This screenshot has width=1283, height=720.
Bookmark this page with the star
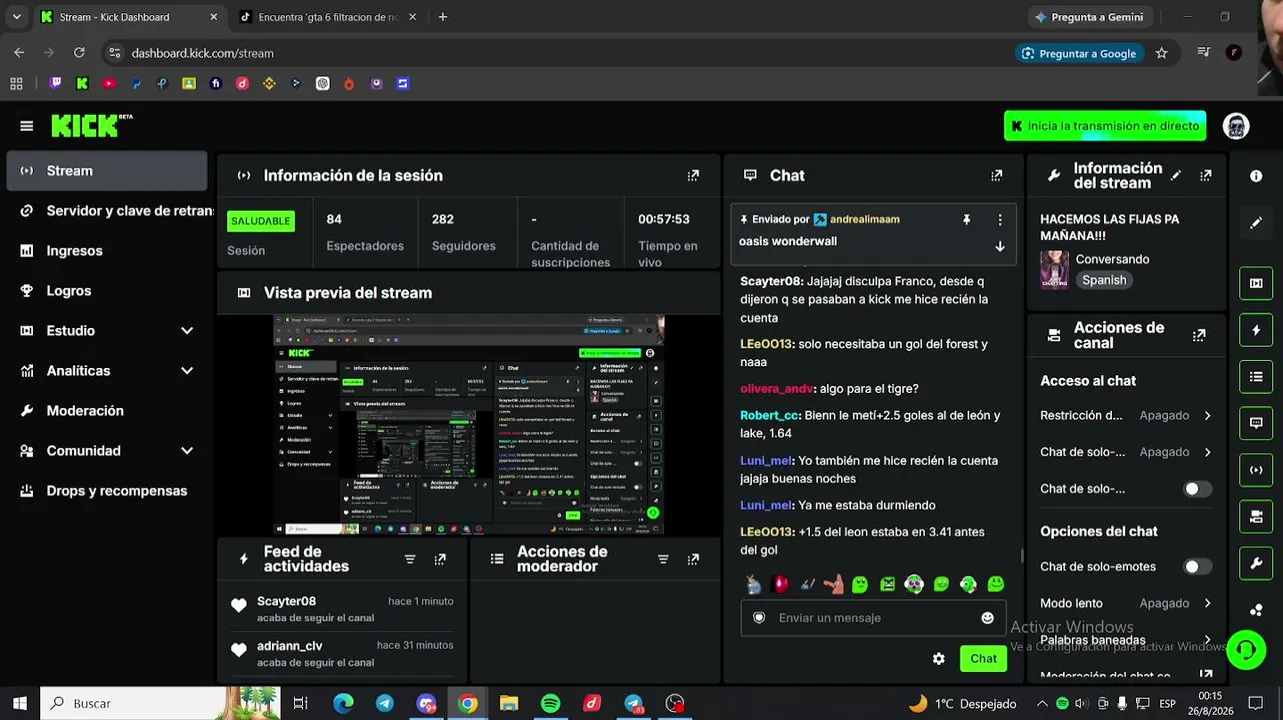1161,53
